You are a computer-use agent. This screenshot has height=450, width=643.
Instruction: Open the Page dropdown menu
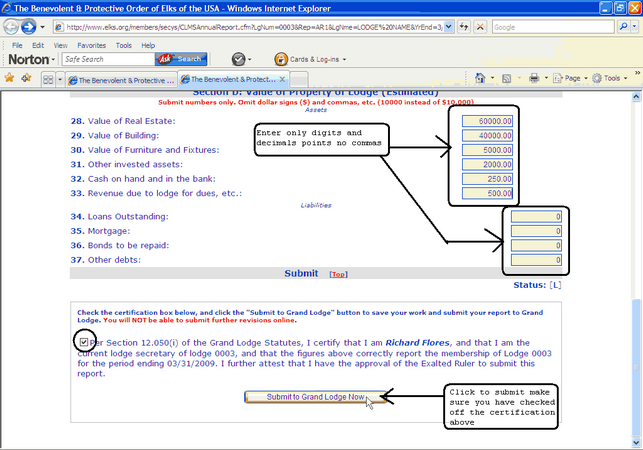pyautogui.click(x=571, y=78)
